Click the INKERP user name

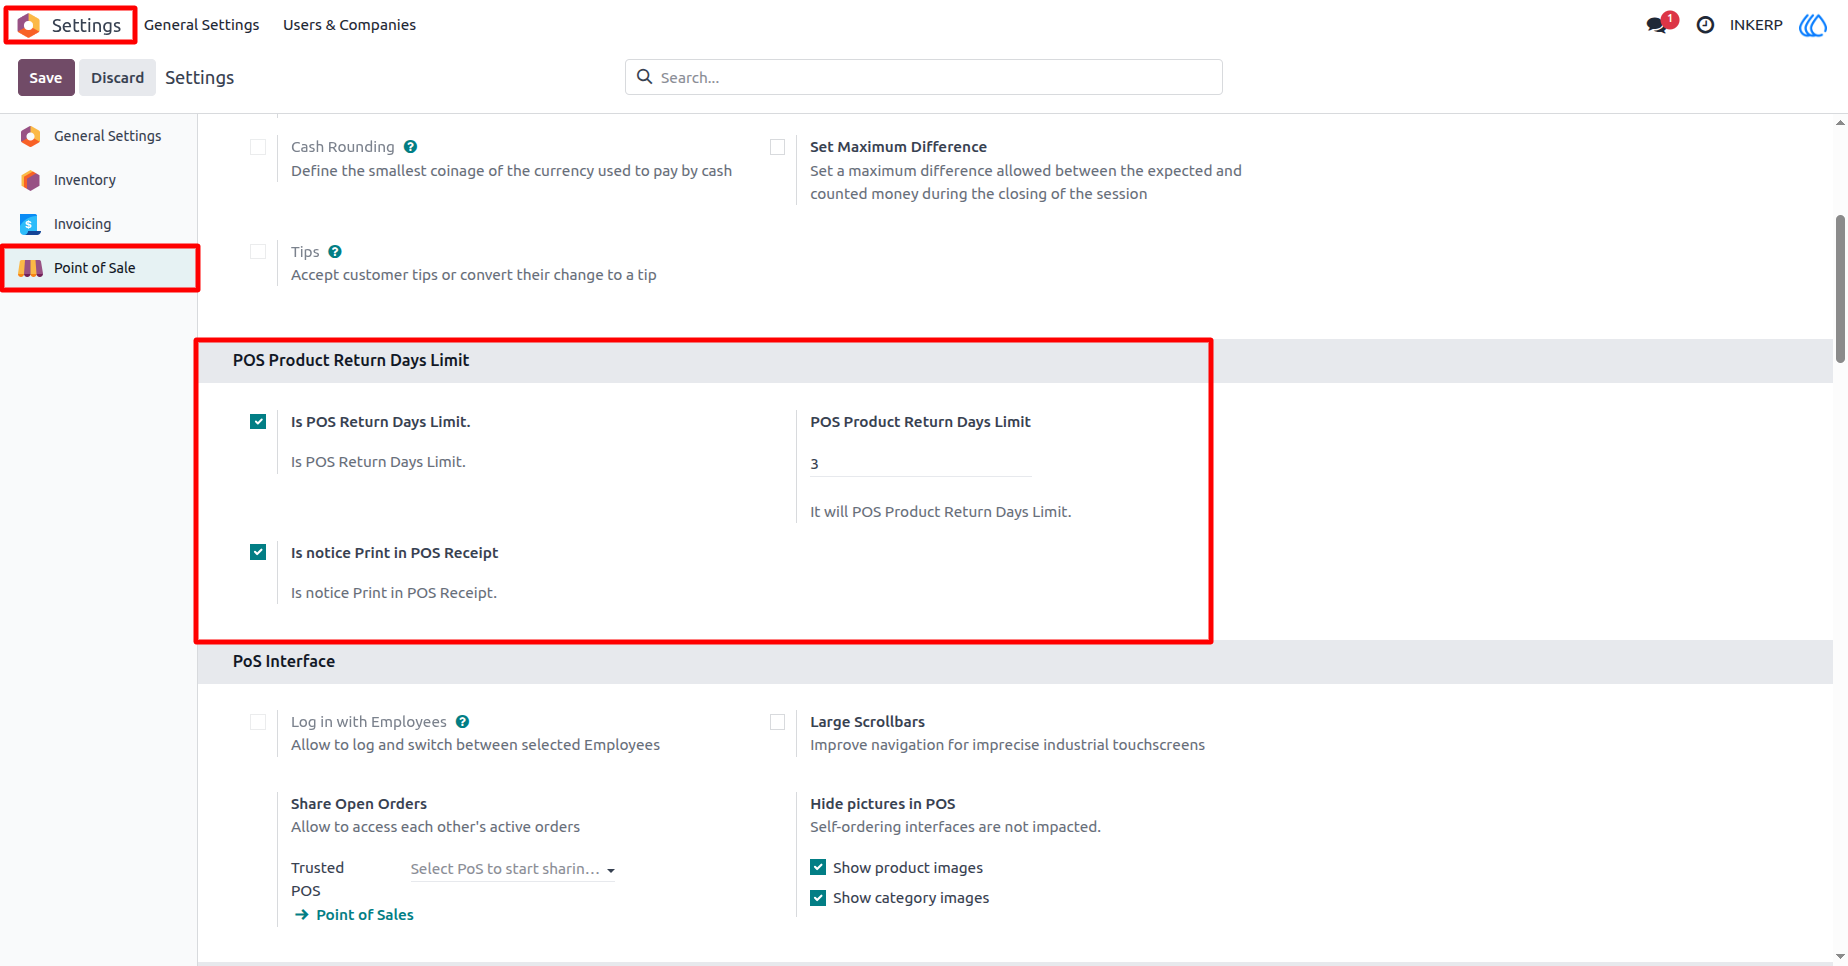(x=1756, y=25)
